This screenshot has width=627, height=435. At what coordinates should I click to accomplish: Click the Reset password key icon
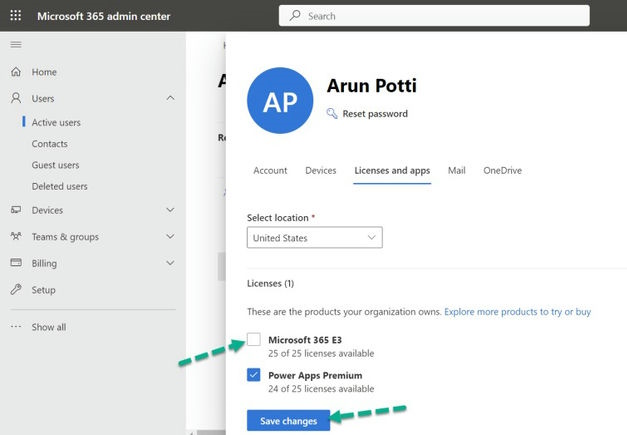[x=333, y=114]
